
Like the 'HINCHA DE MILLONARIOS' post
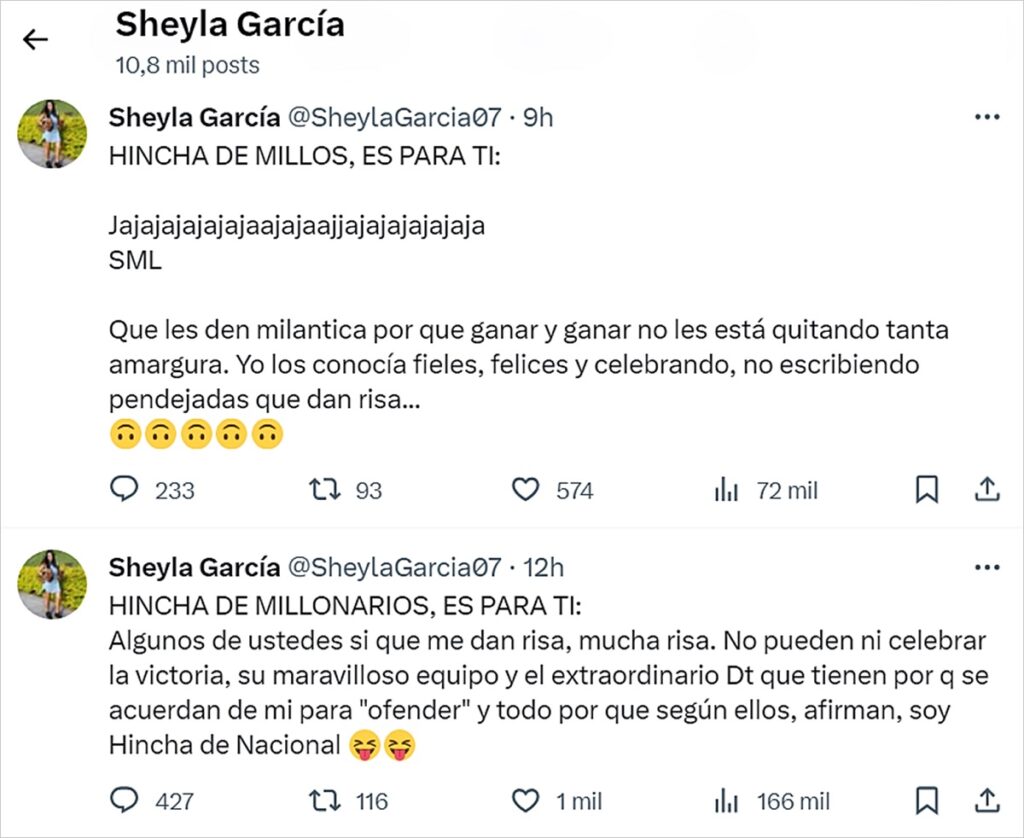tap(526, 801)
